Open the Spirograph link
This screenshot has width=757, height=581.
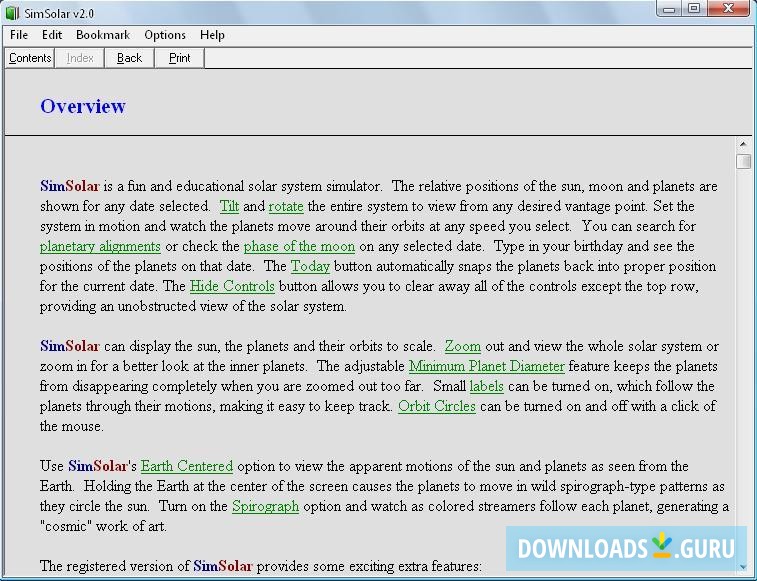[x=266, y=506]
